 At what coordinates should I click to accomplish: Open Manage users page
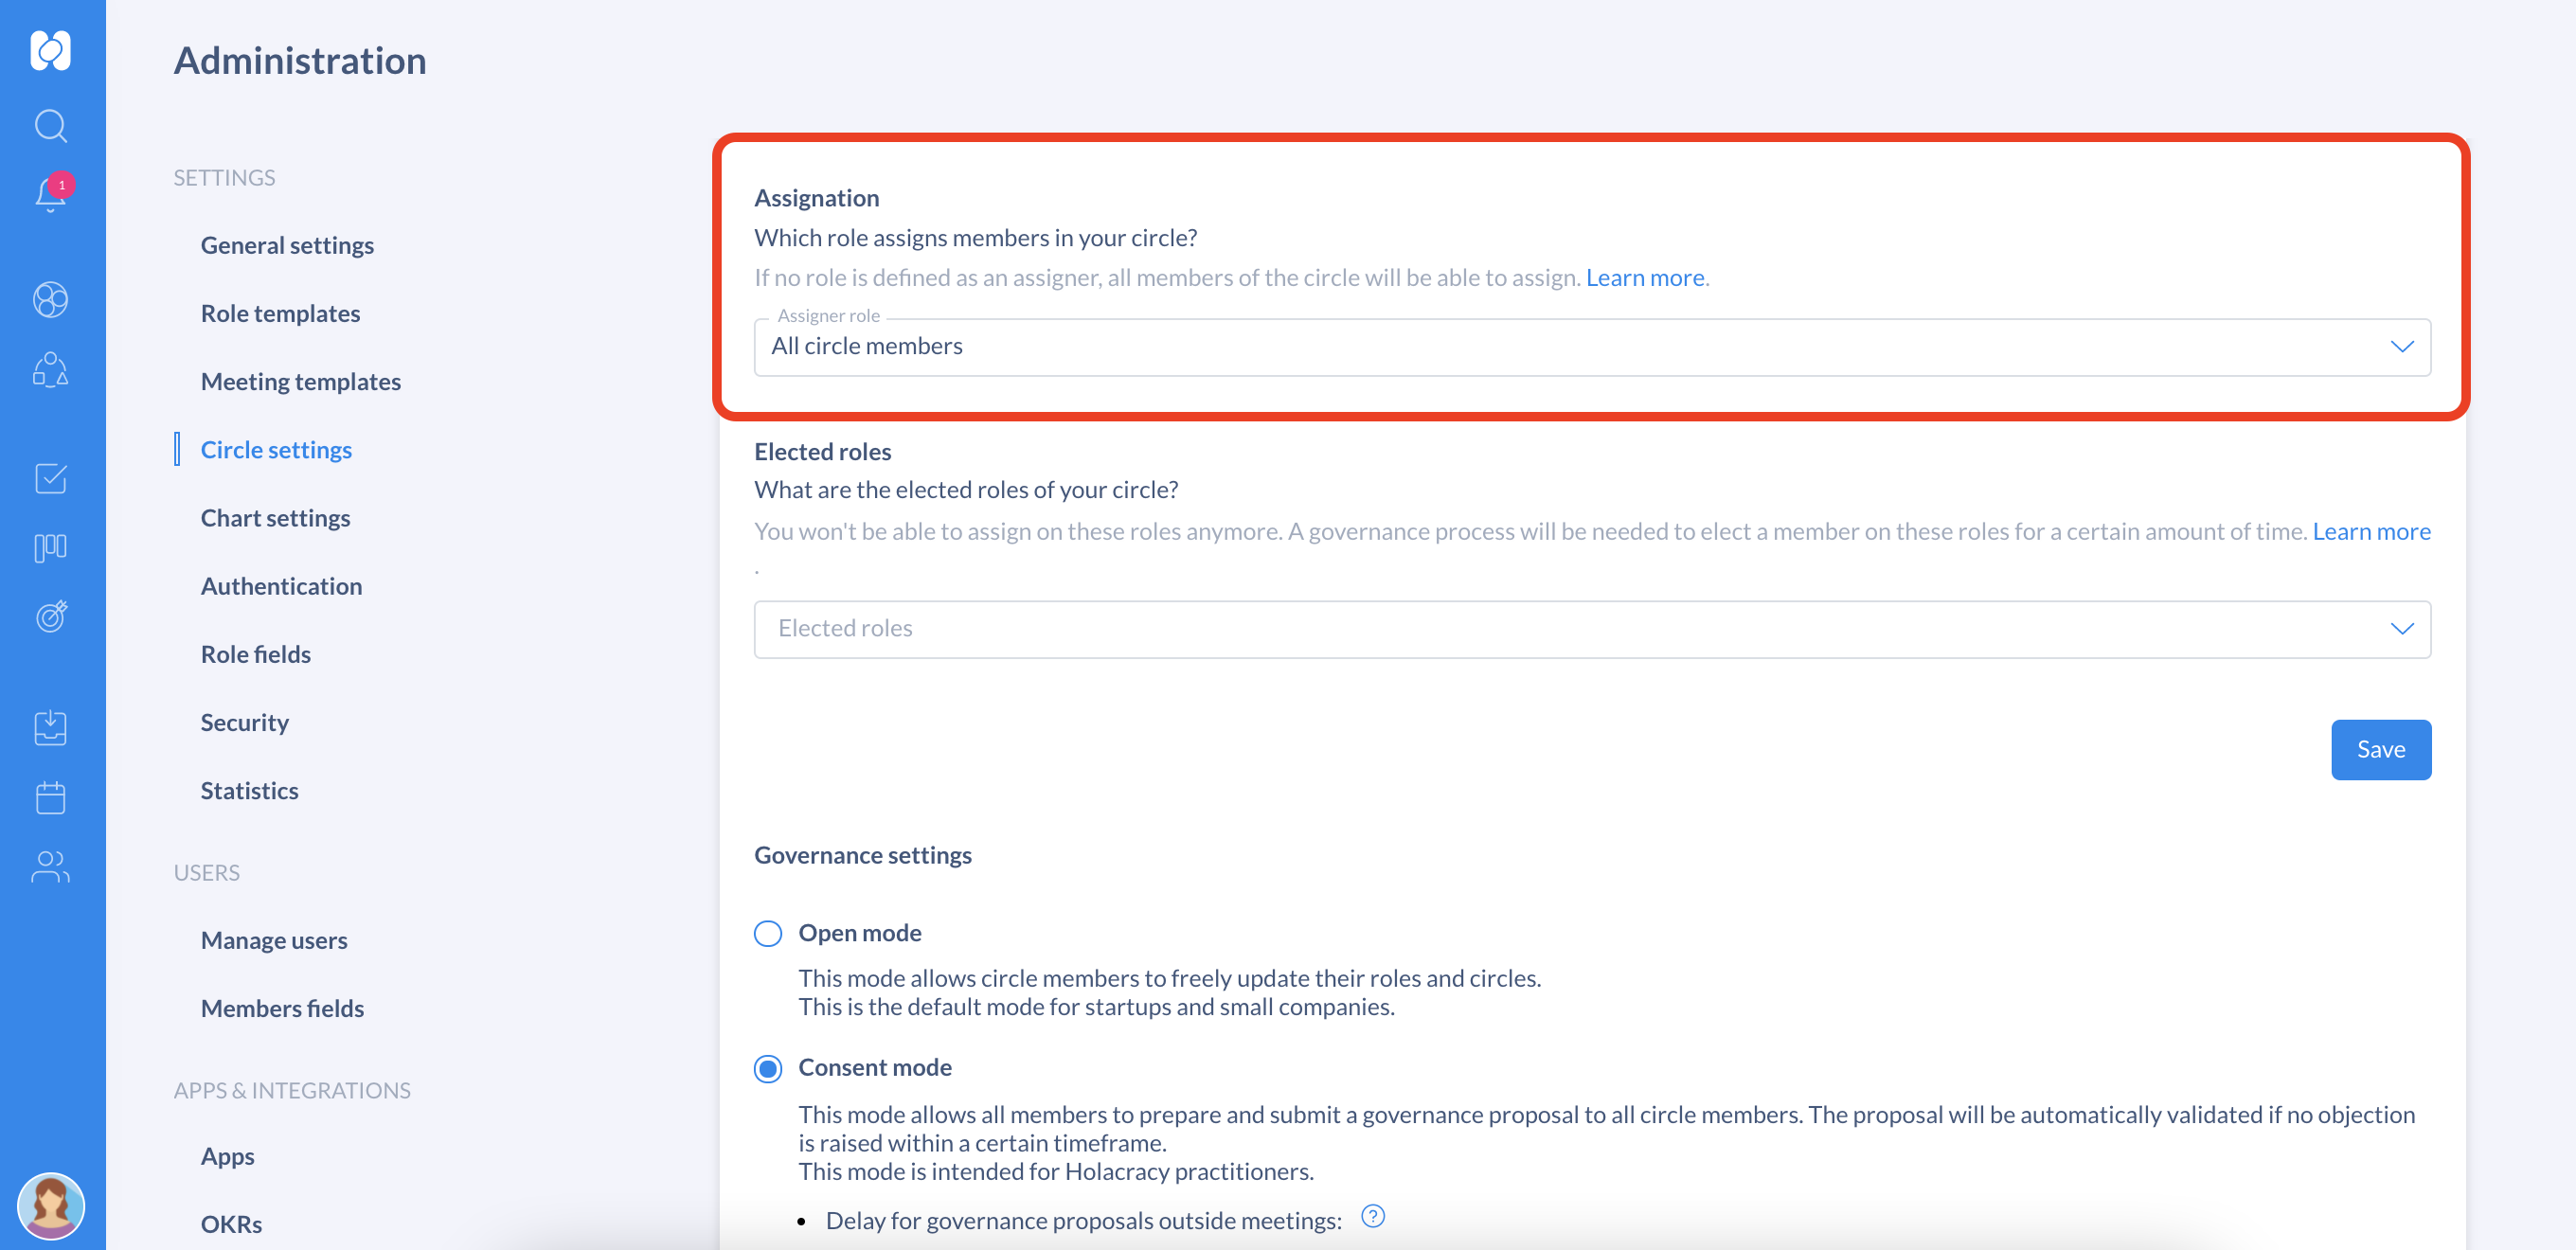point(274,940)
